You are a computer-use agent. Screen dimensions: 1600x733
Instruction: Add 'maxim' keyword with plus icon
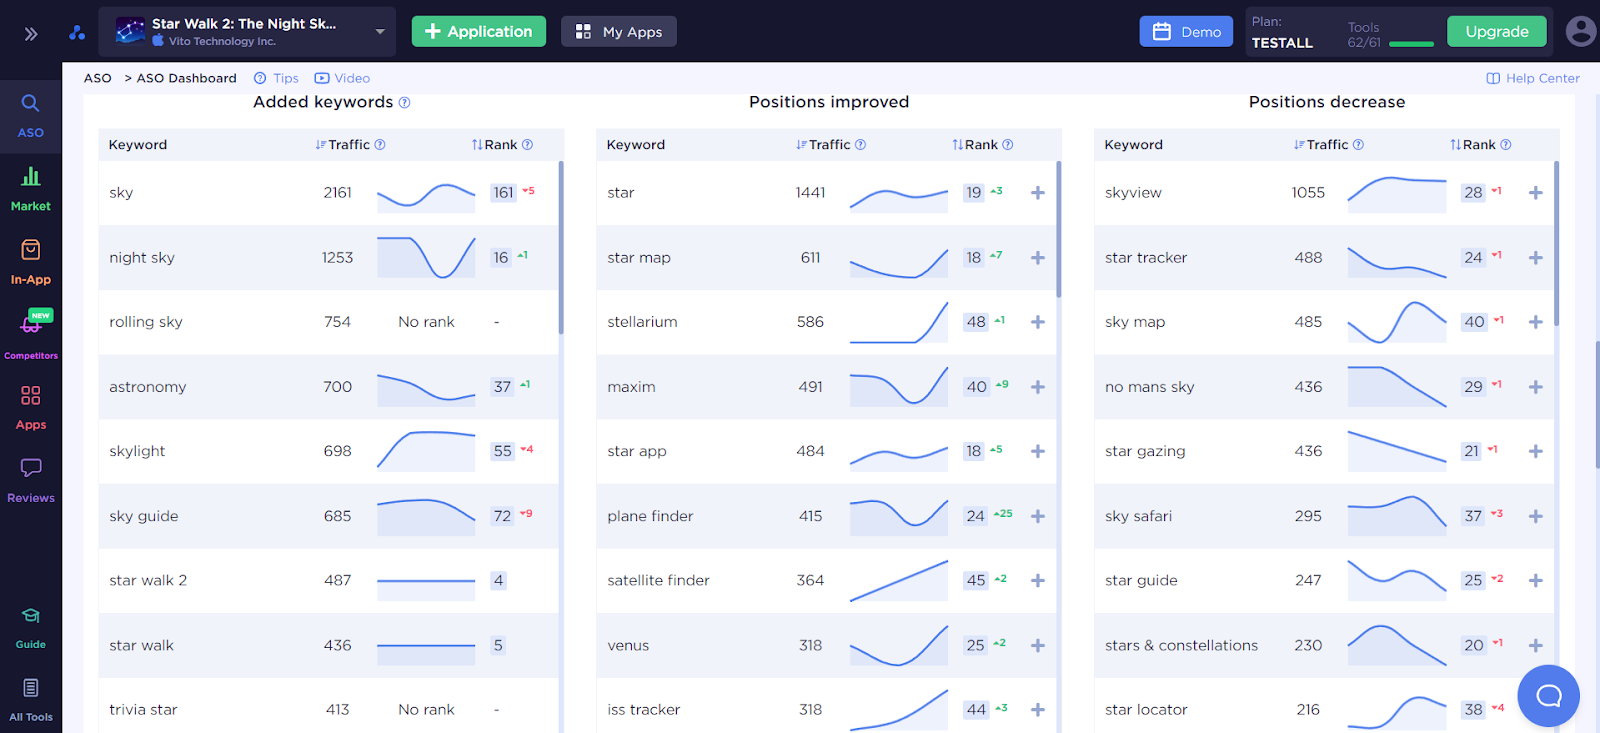pos(1038,387)
